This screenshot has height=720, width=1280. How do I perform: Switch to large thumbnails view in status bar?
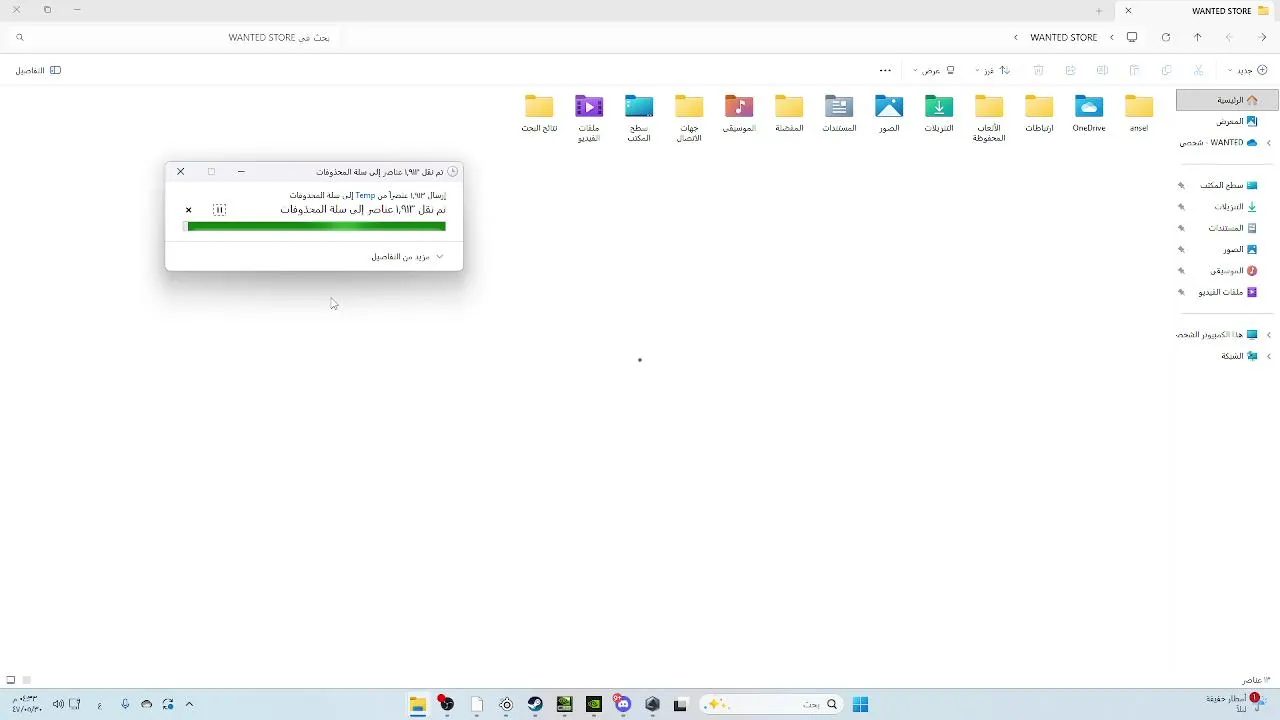pos(10,680)
